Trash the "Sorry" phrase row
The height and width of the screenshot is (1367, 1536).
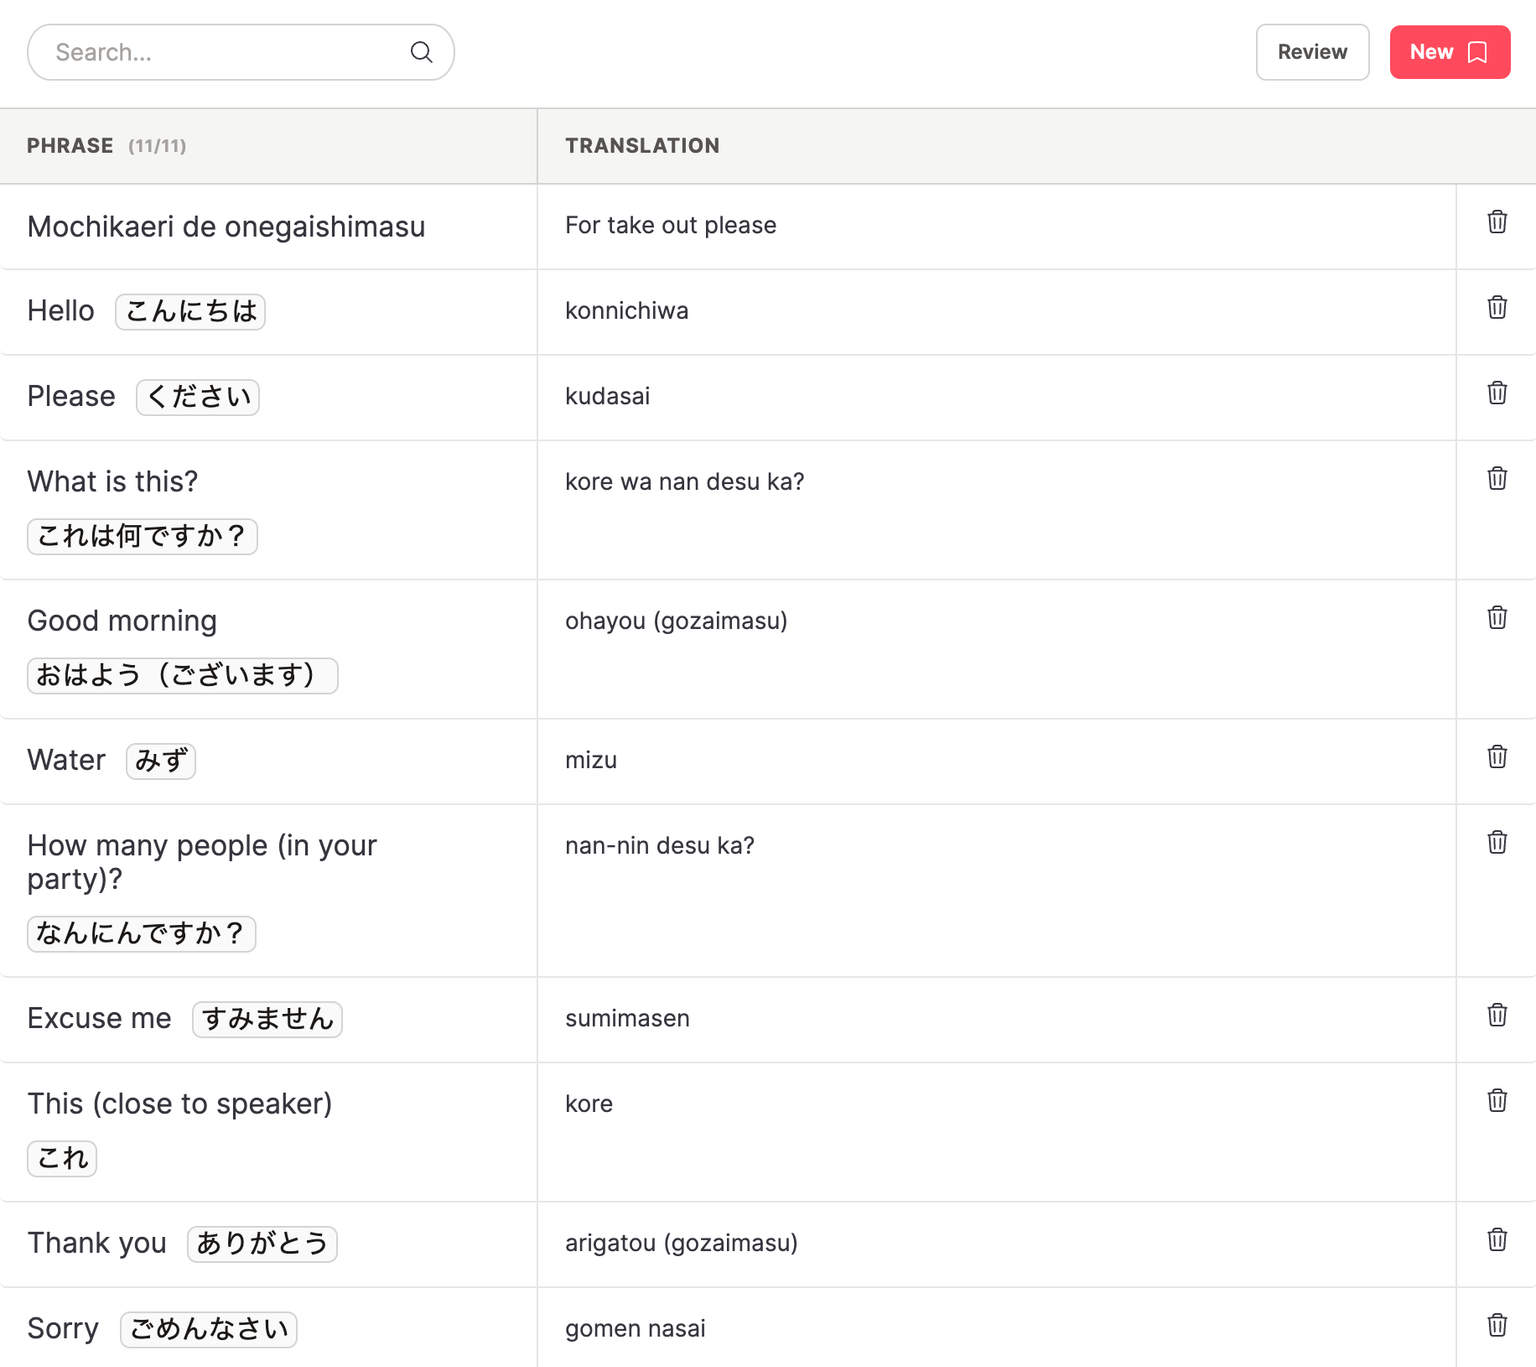(x=1496, y=1325)
